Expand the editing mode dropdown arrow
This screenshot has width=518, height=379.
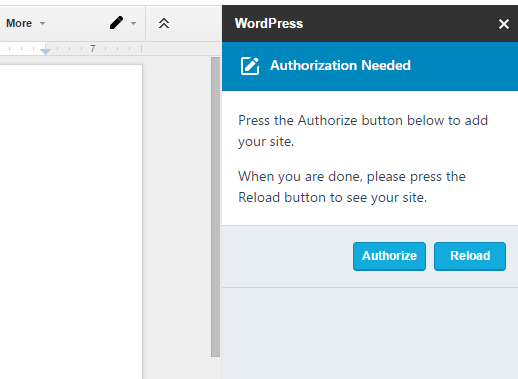tap(133, 23)
